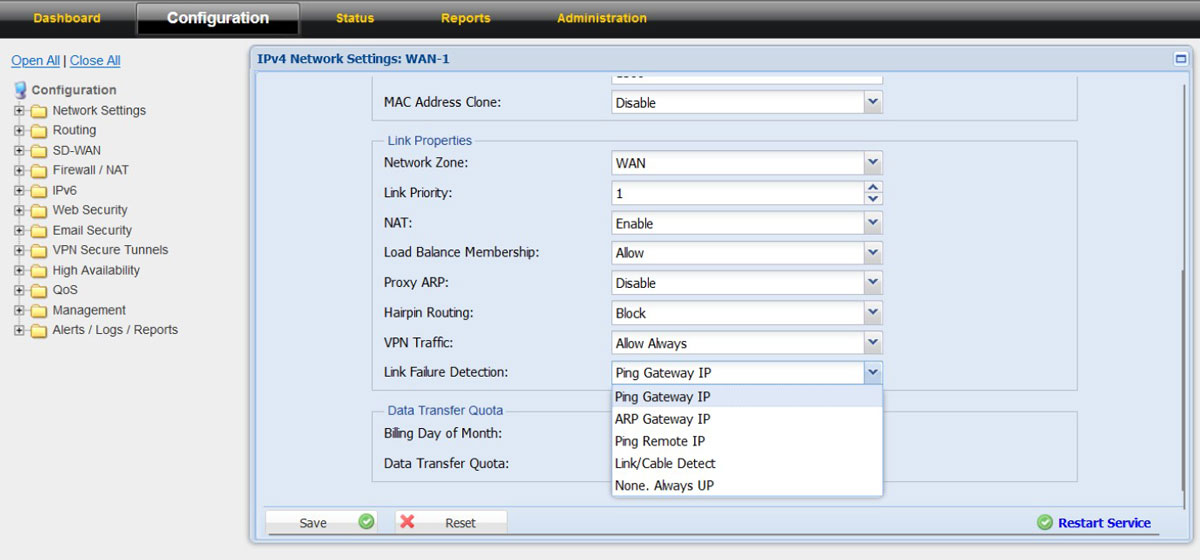Viewport: 1200px width, 560px height.
Task: Click the Link Priority input field
Action: (x=737, y=193)
